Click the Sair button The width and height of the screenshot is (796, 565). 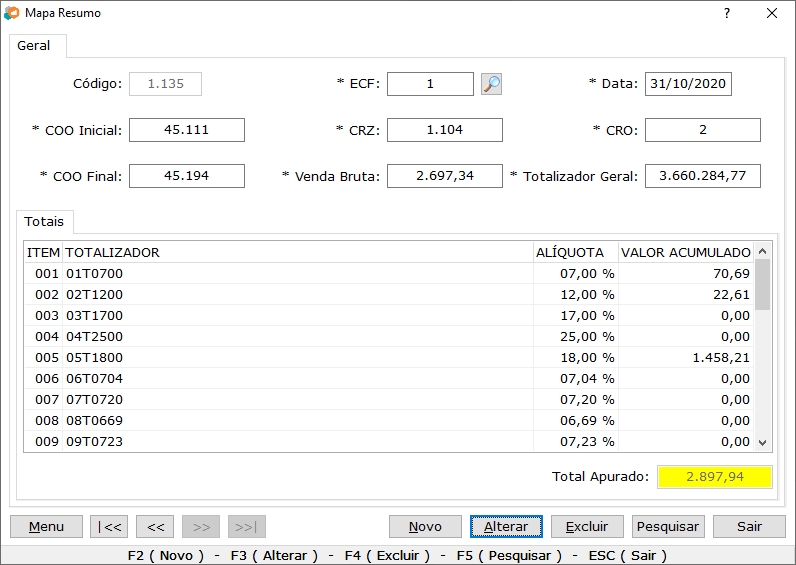pyautogui.click(x=749, y=527)
